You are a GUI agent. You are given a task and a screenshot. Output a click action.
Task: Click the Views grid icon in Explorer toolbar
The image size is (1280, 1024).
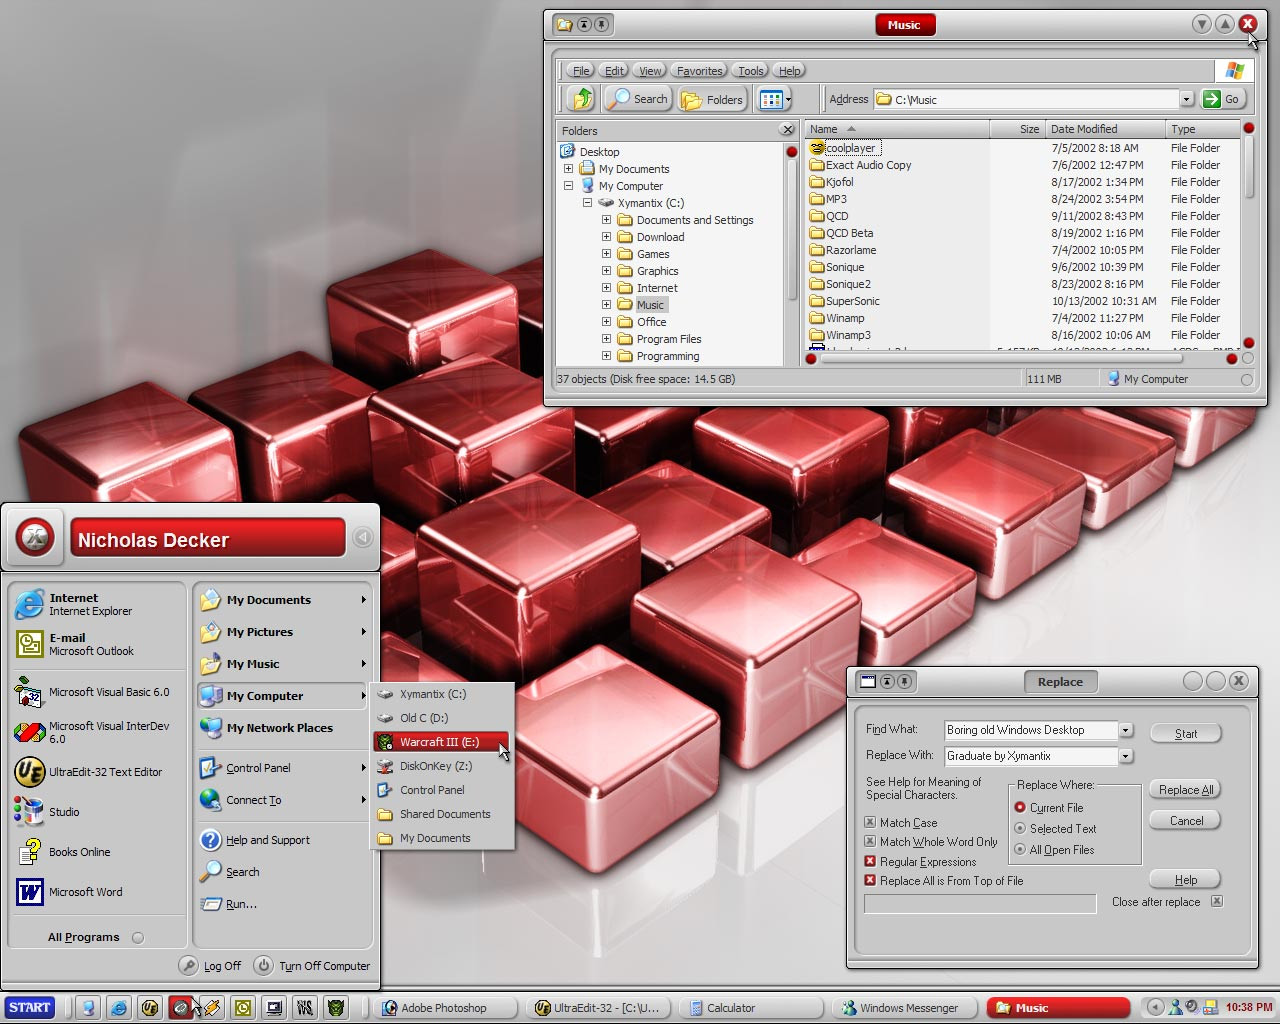click(x=770, y=99)
